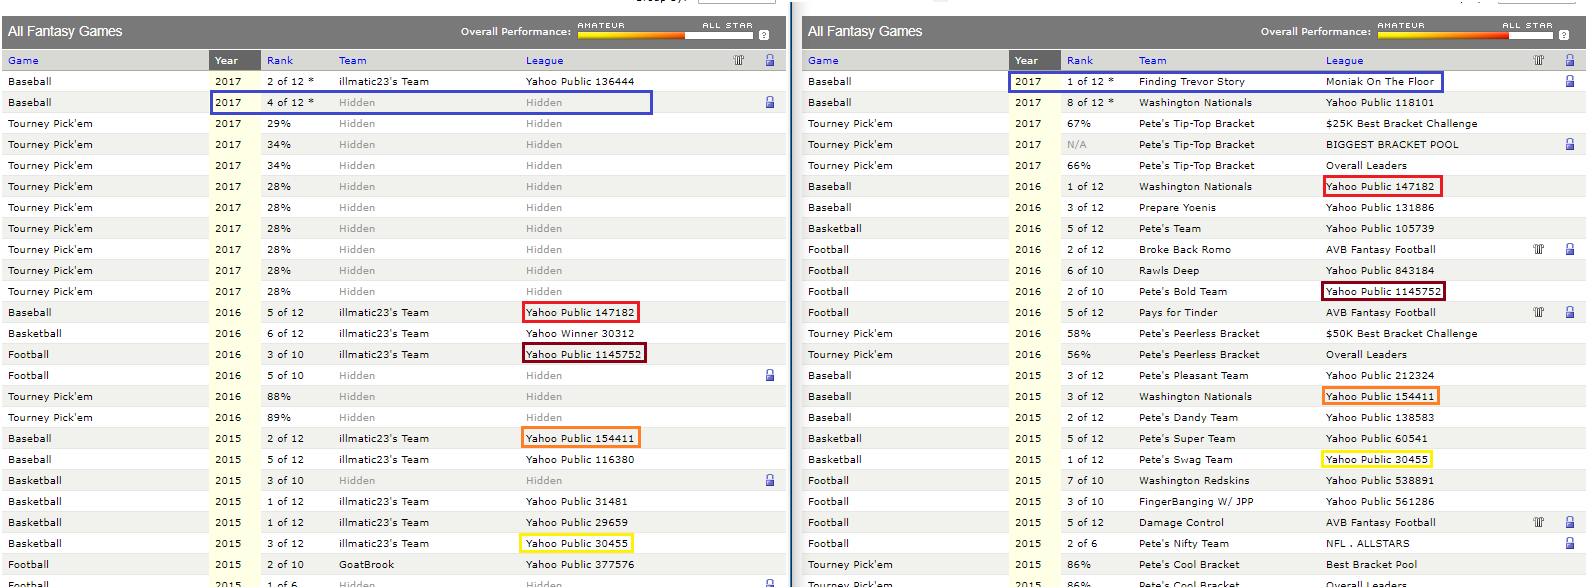Click the right Overall Performance amateur-to-all-star bar

pos(1465,35)
